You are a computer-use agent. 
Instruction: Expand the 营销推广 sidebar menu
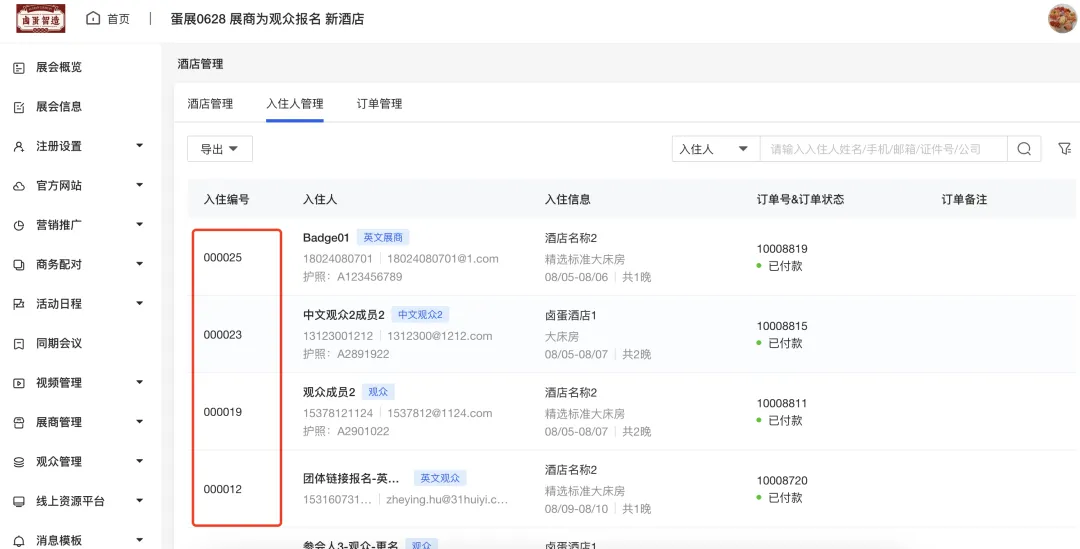coord(139,225)
